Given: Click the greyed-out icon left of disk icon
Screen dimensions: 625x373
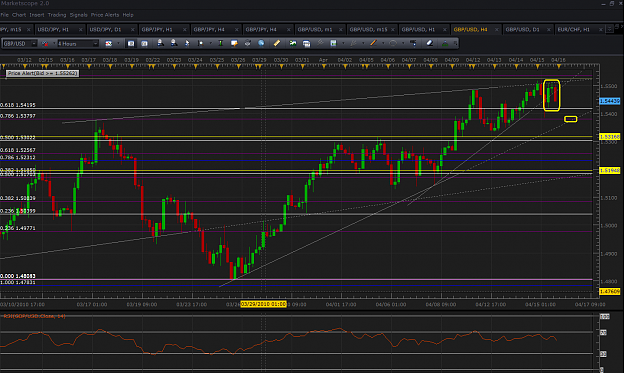Looking at the screenshot, I should pyautogui.click(x=320, y=43).
